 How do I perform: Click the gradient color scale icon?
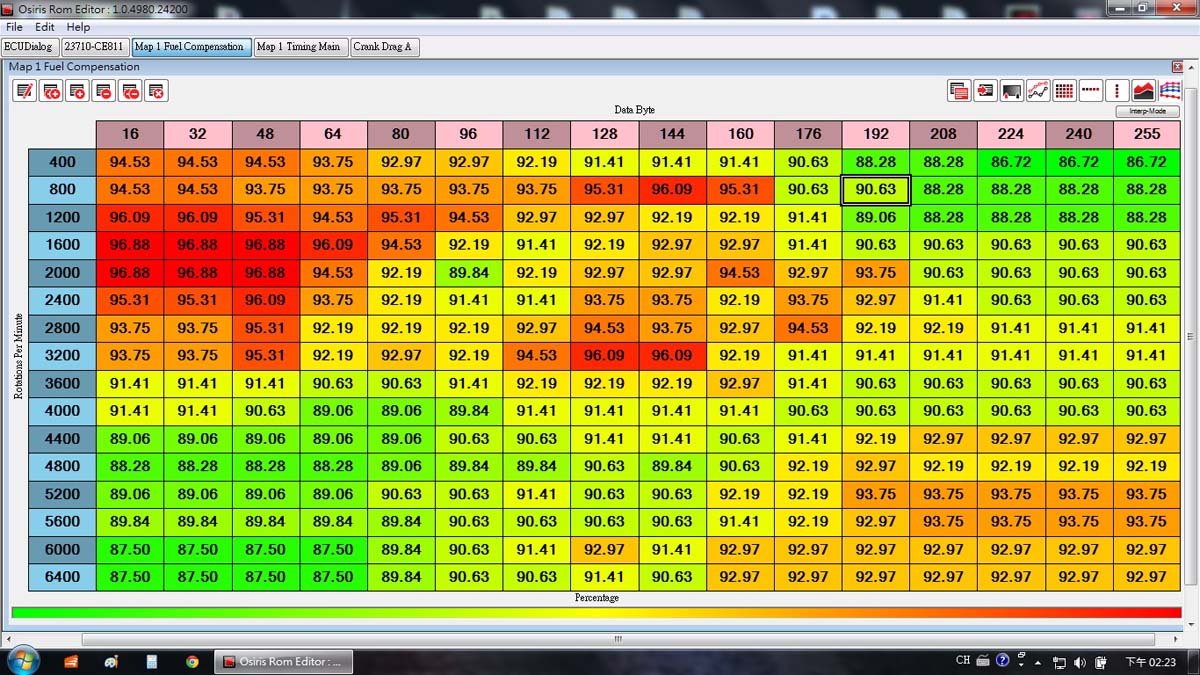pyautogui.click(x=1012, y=91)
